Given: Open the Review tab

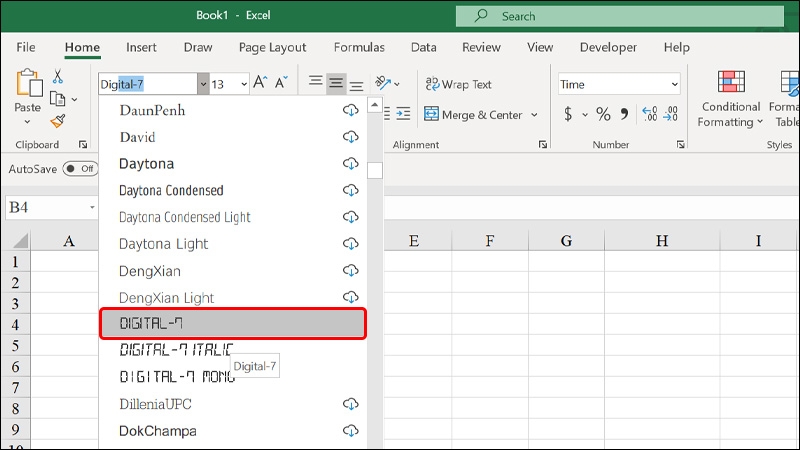Looking at the screenshot, I should point(481,47).
